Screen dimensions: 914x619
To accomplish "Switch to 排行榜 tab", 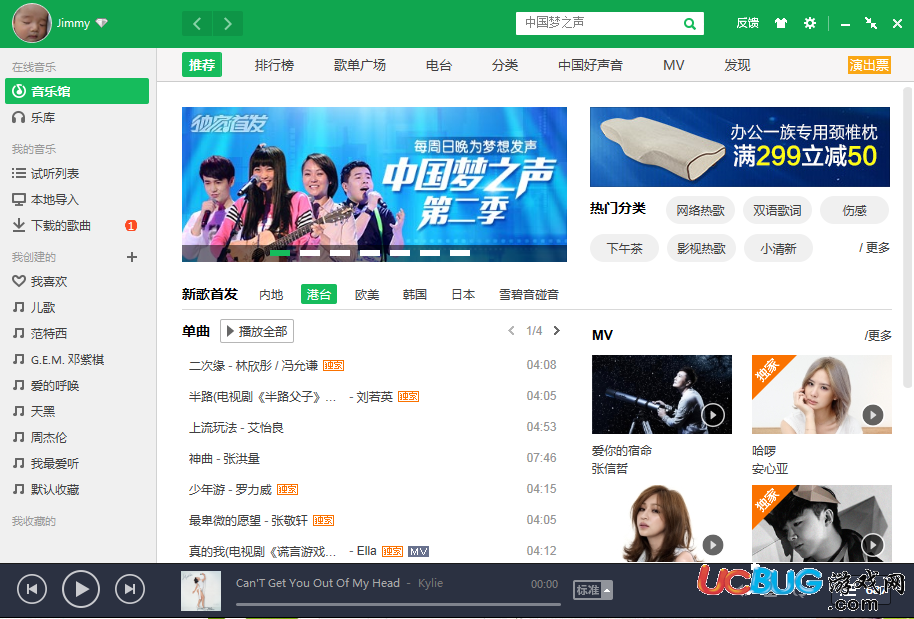I will pos(275,65).
